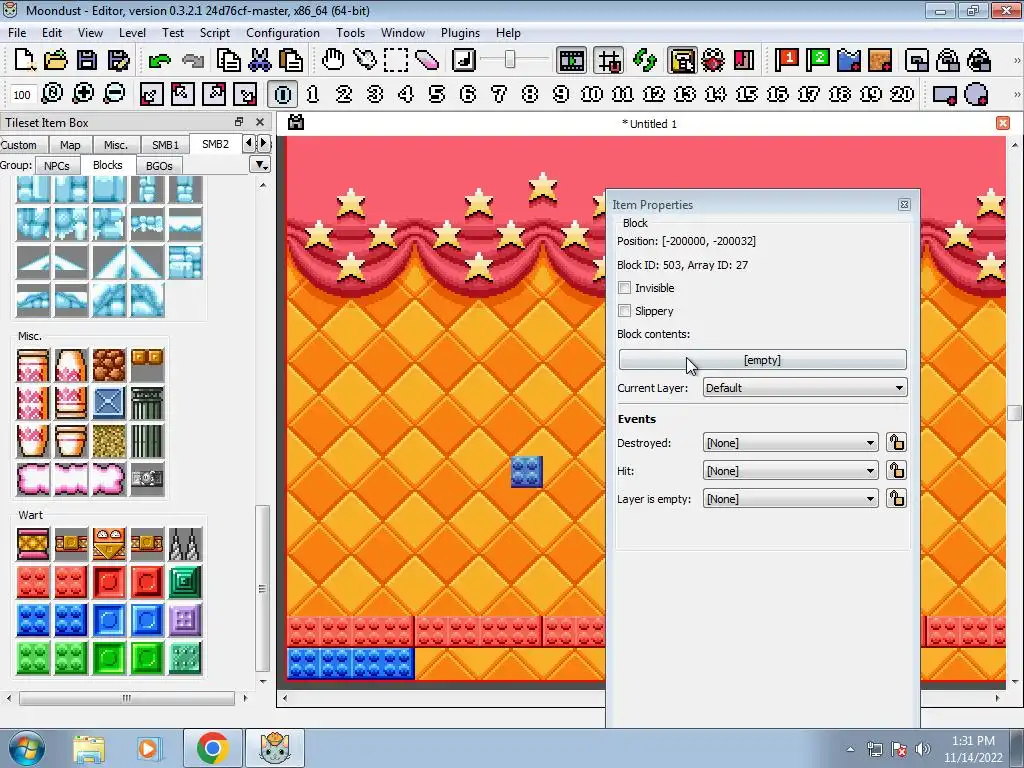The height and width of the screenshot is (768, 1024).
Task: Open the Level menu
Action: [132, 33]
